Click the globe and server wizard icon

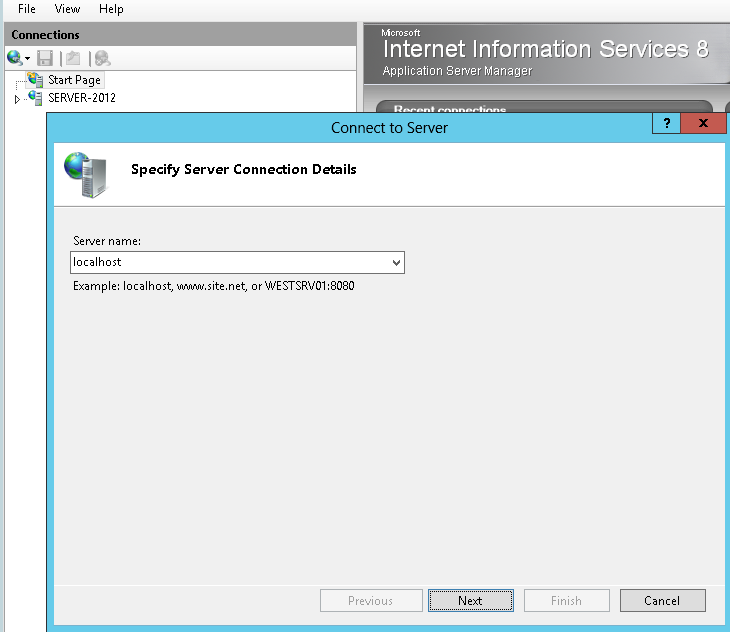pos(86,175)
